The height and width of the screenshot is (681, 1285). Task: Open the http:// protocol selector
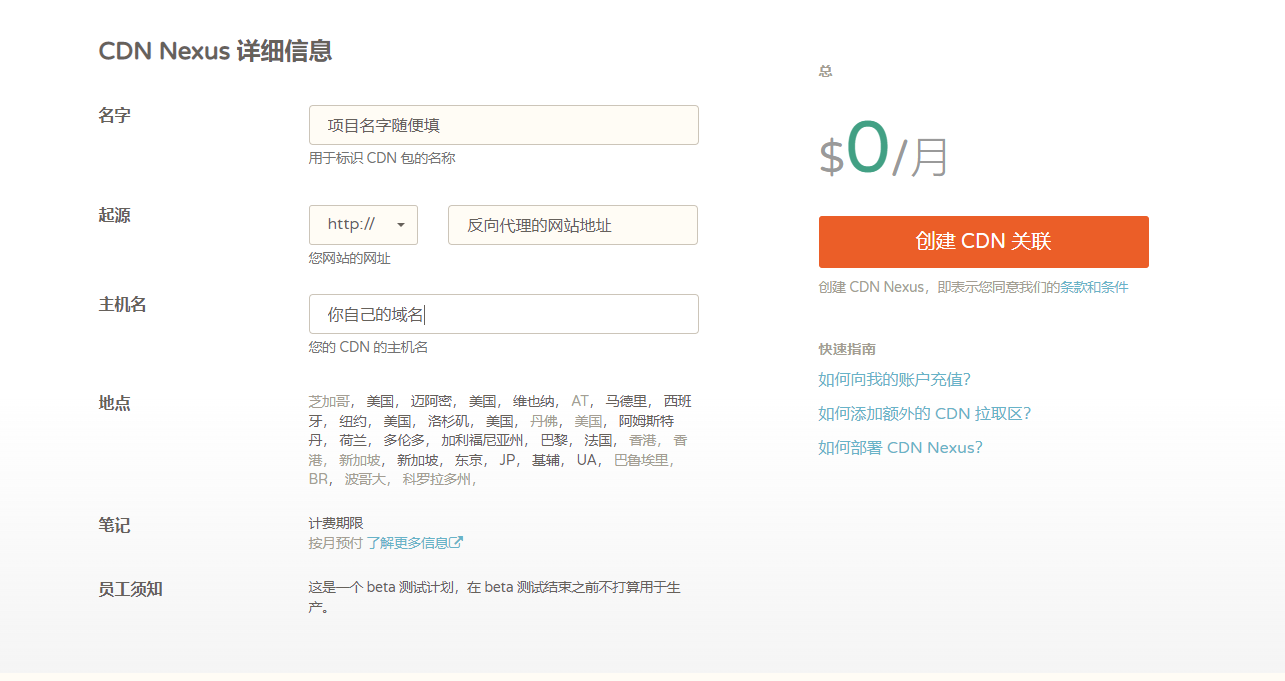click(363, 225)
